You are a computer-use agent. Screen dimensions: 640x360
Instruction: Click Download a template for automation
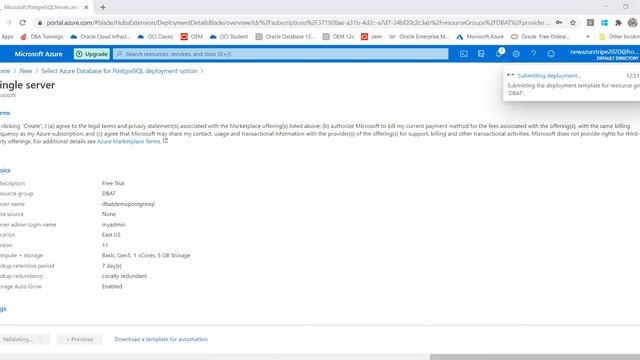point(161,339)
